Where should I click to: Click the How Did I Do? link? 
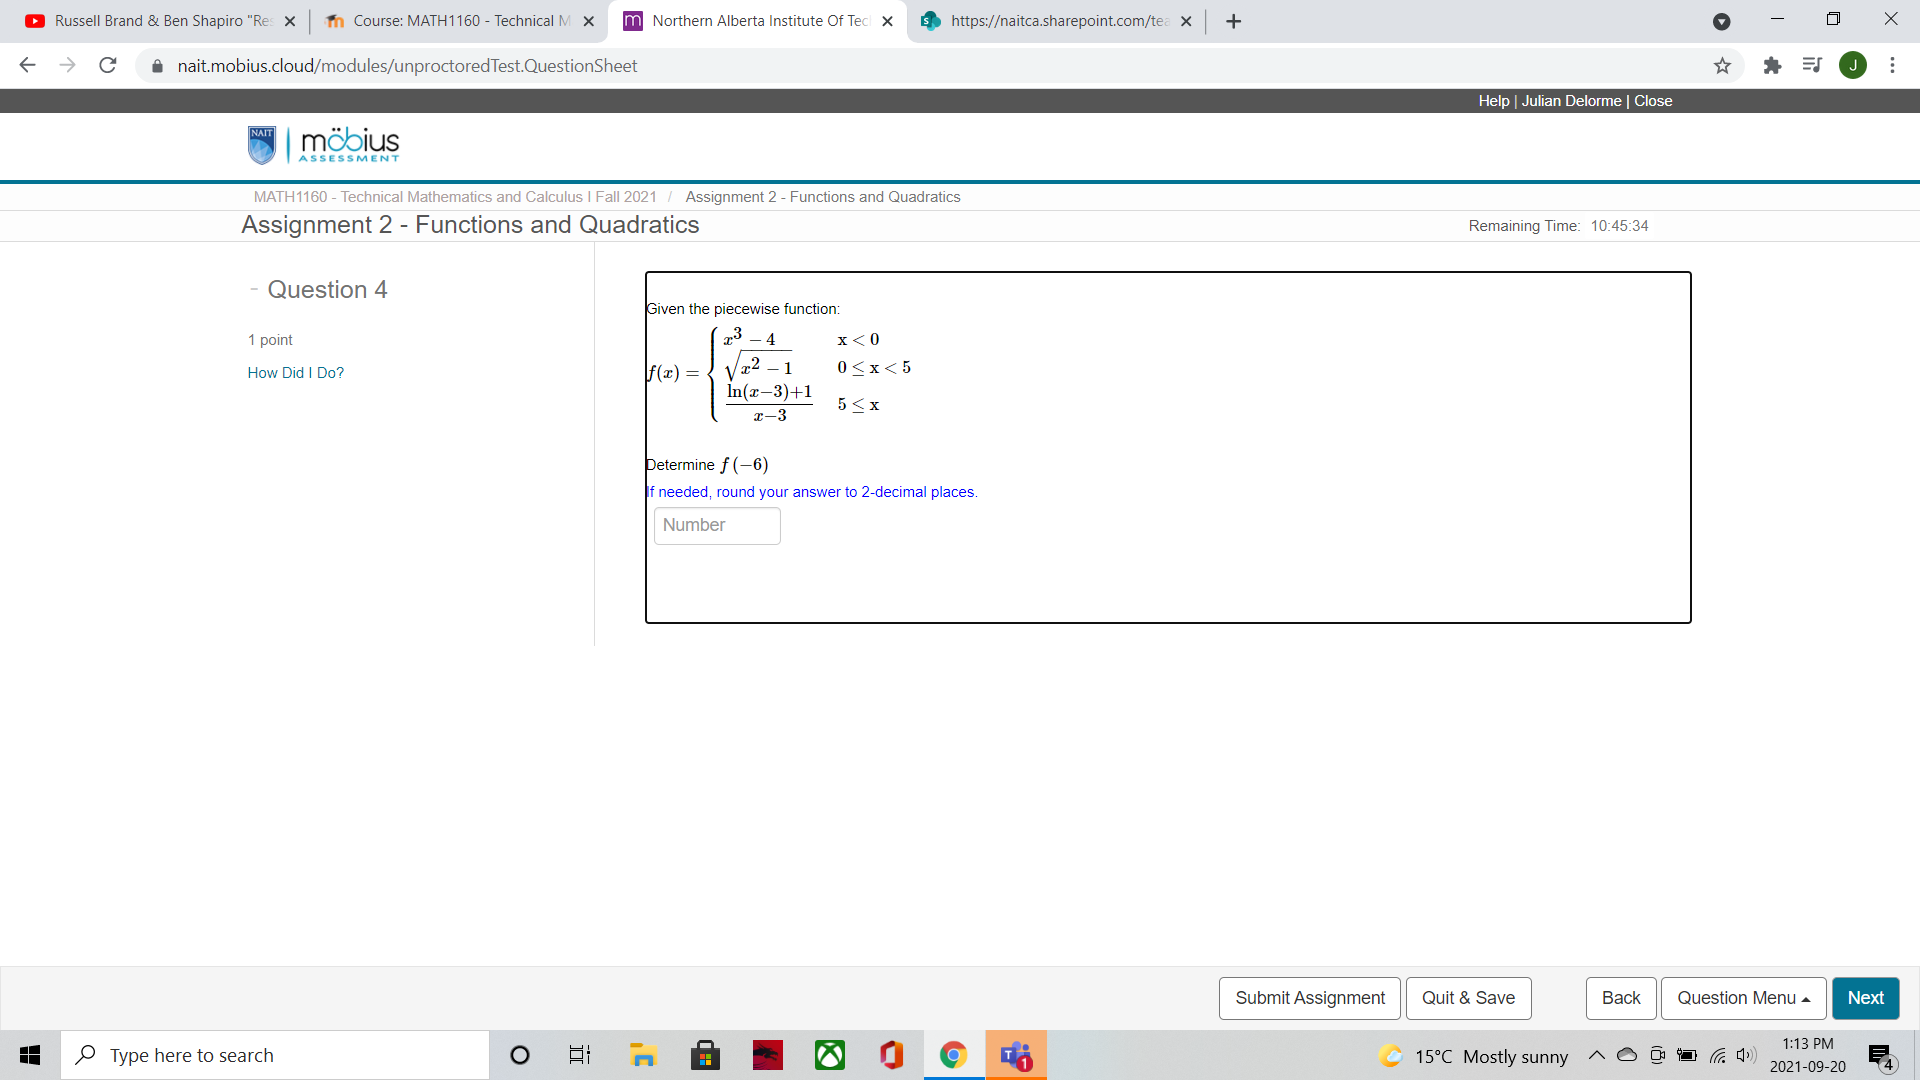(x=295, y=373)
